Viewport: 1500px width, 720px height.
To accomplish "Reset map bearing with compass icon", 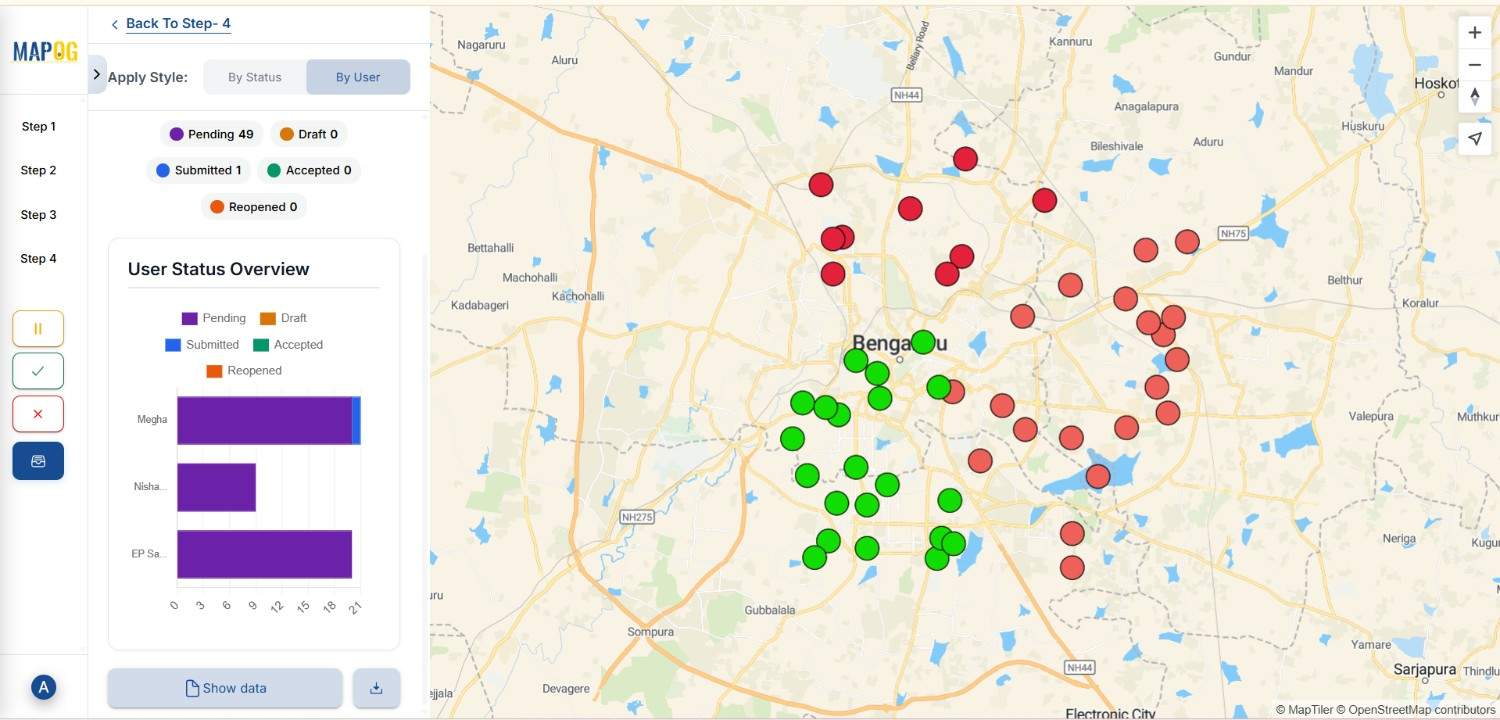I will [1474, 97].
